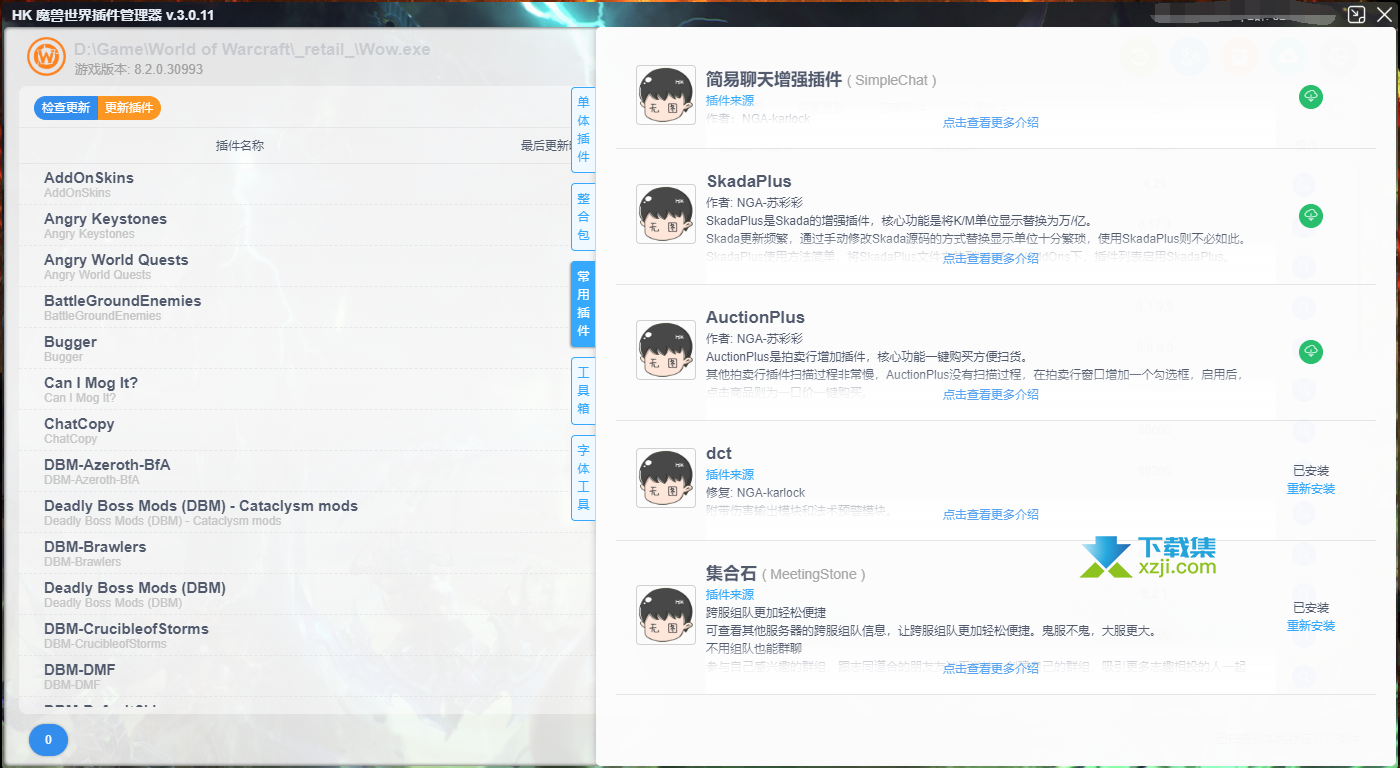Click the 简易聊天增强插件 plugin title
Image resolution: width=1400 pixels, height=768 pixels.
point(774,79)
